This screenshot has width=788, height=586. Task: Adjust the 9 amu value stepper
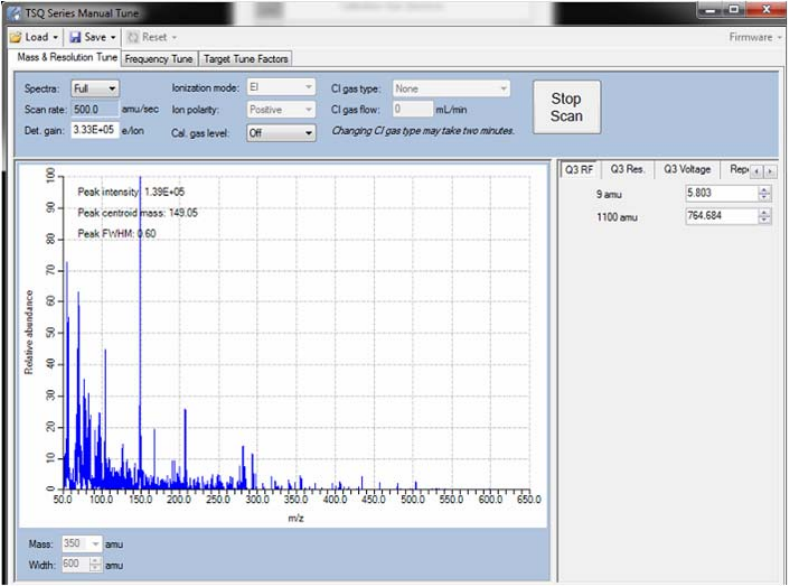[765, 193]
